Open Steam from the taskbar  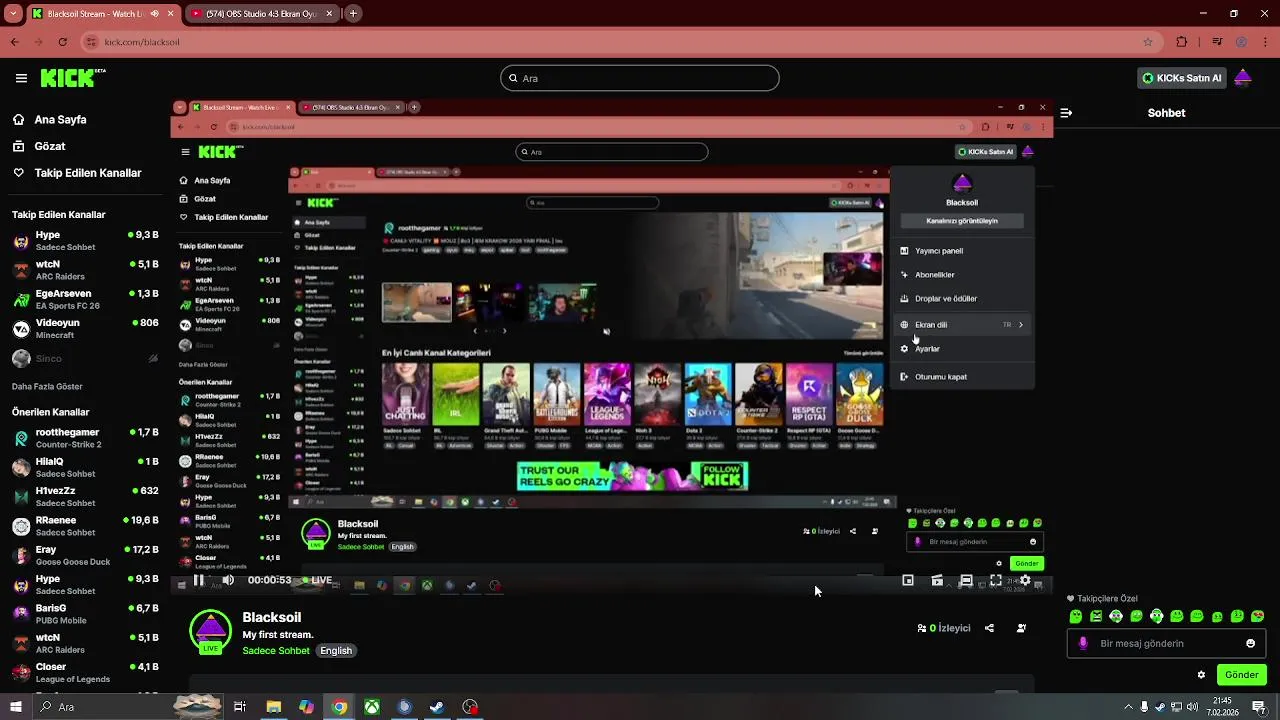(x=437, y=707)
